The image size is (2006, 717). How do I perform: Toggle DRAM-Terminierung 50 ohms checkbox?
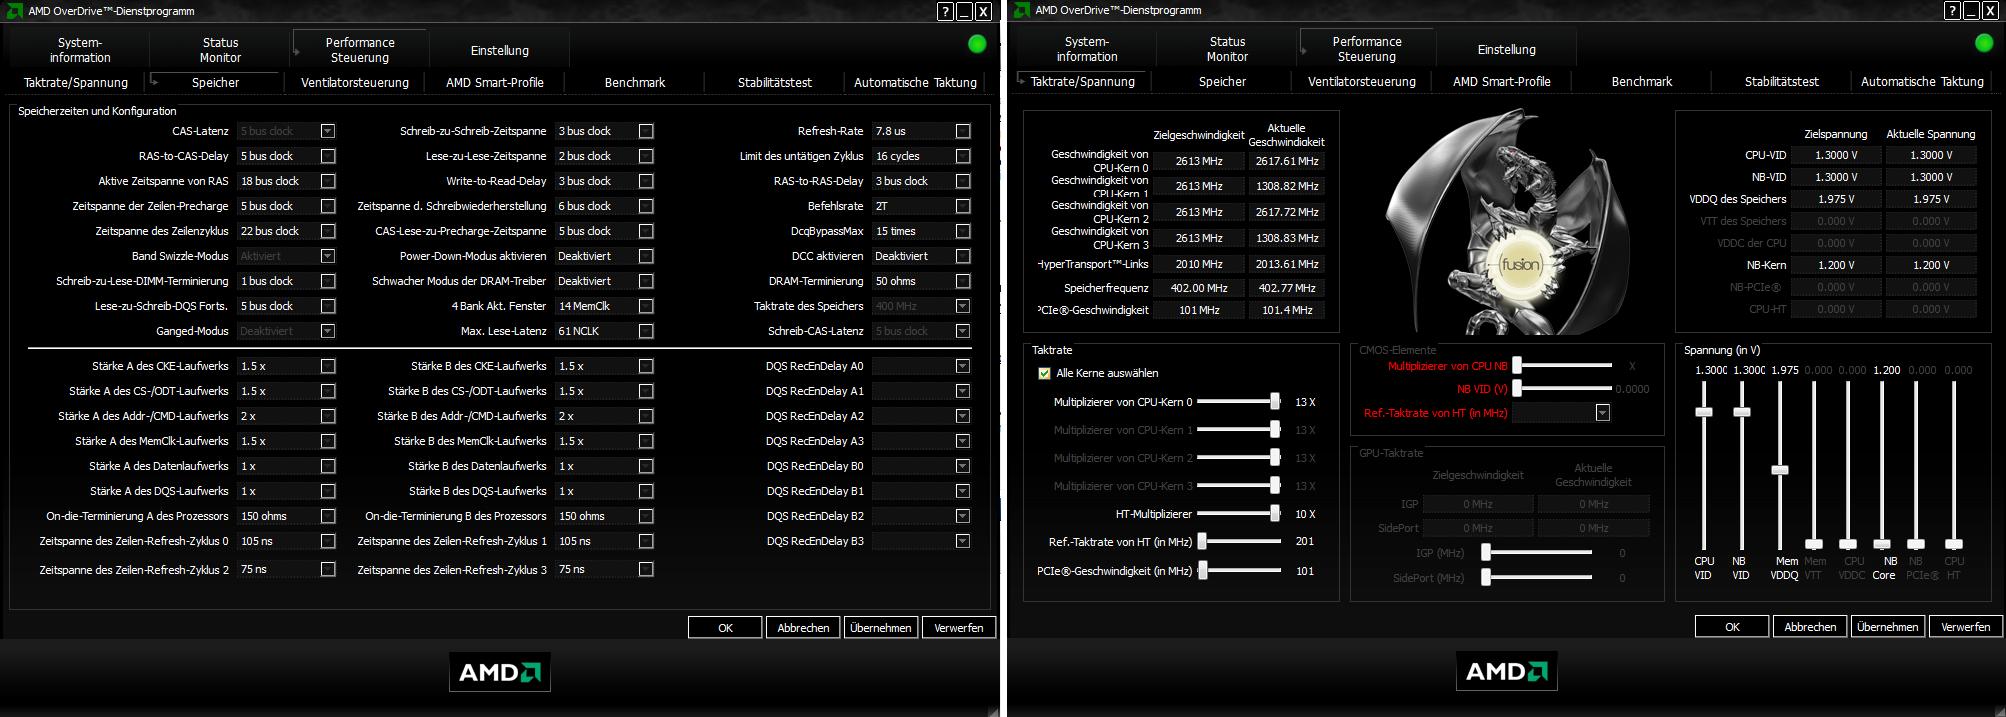[x=963, y=281]
